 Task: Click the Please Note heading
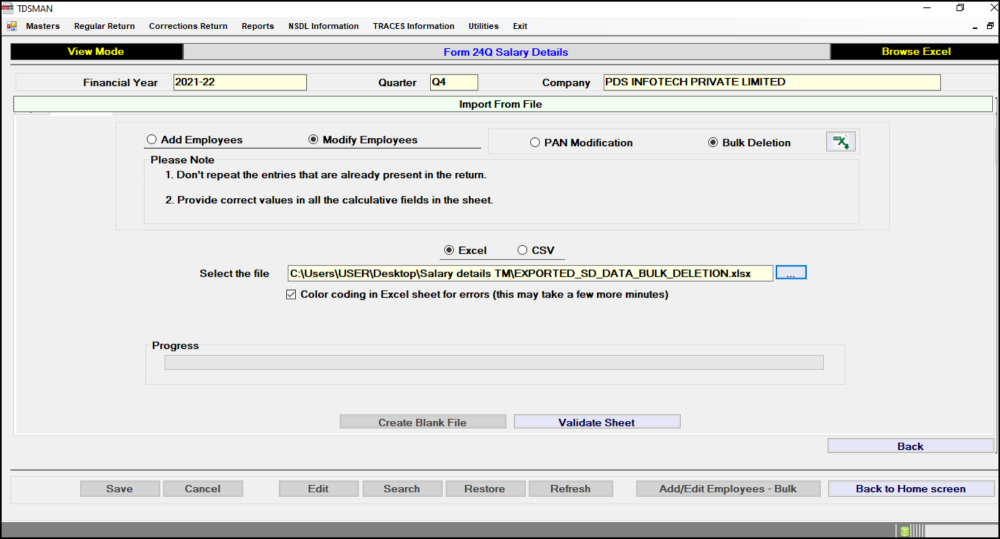tap(182, 160)
